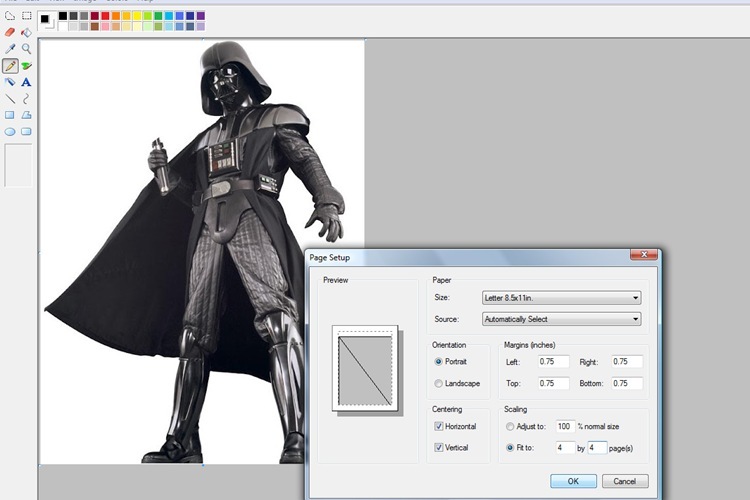This screenshot has width=750, height=500.
Task: Select the Rectangular selection tool
Action: 26,15
